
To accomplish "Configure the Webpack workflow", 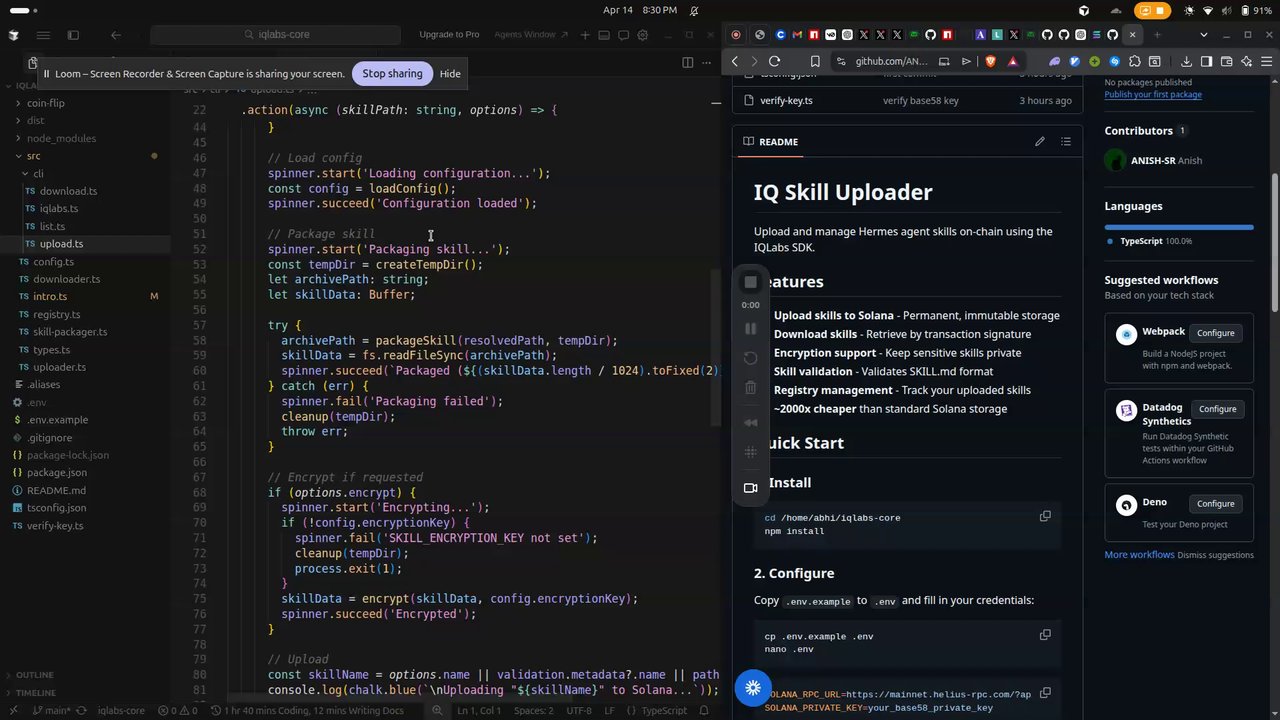I will (x=1215, y=333).
